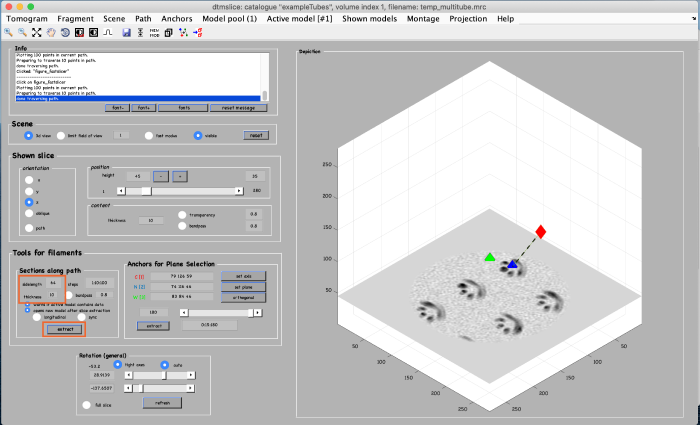Open the Tomogram menu
700x425 pixels.
(25, 18)
